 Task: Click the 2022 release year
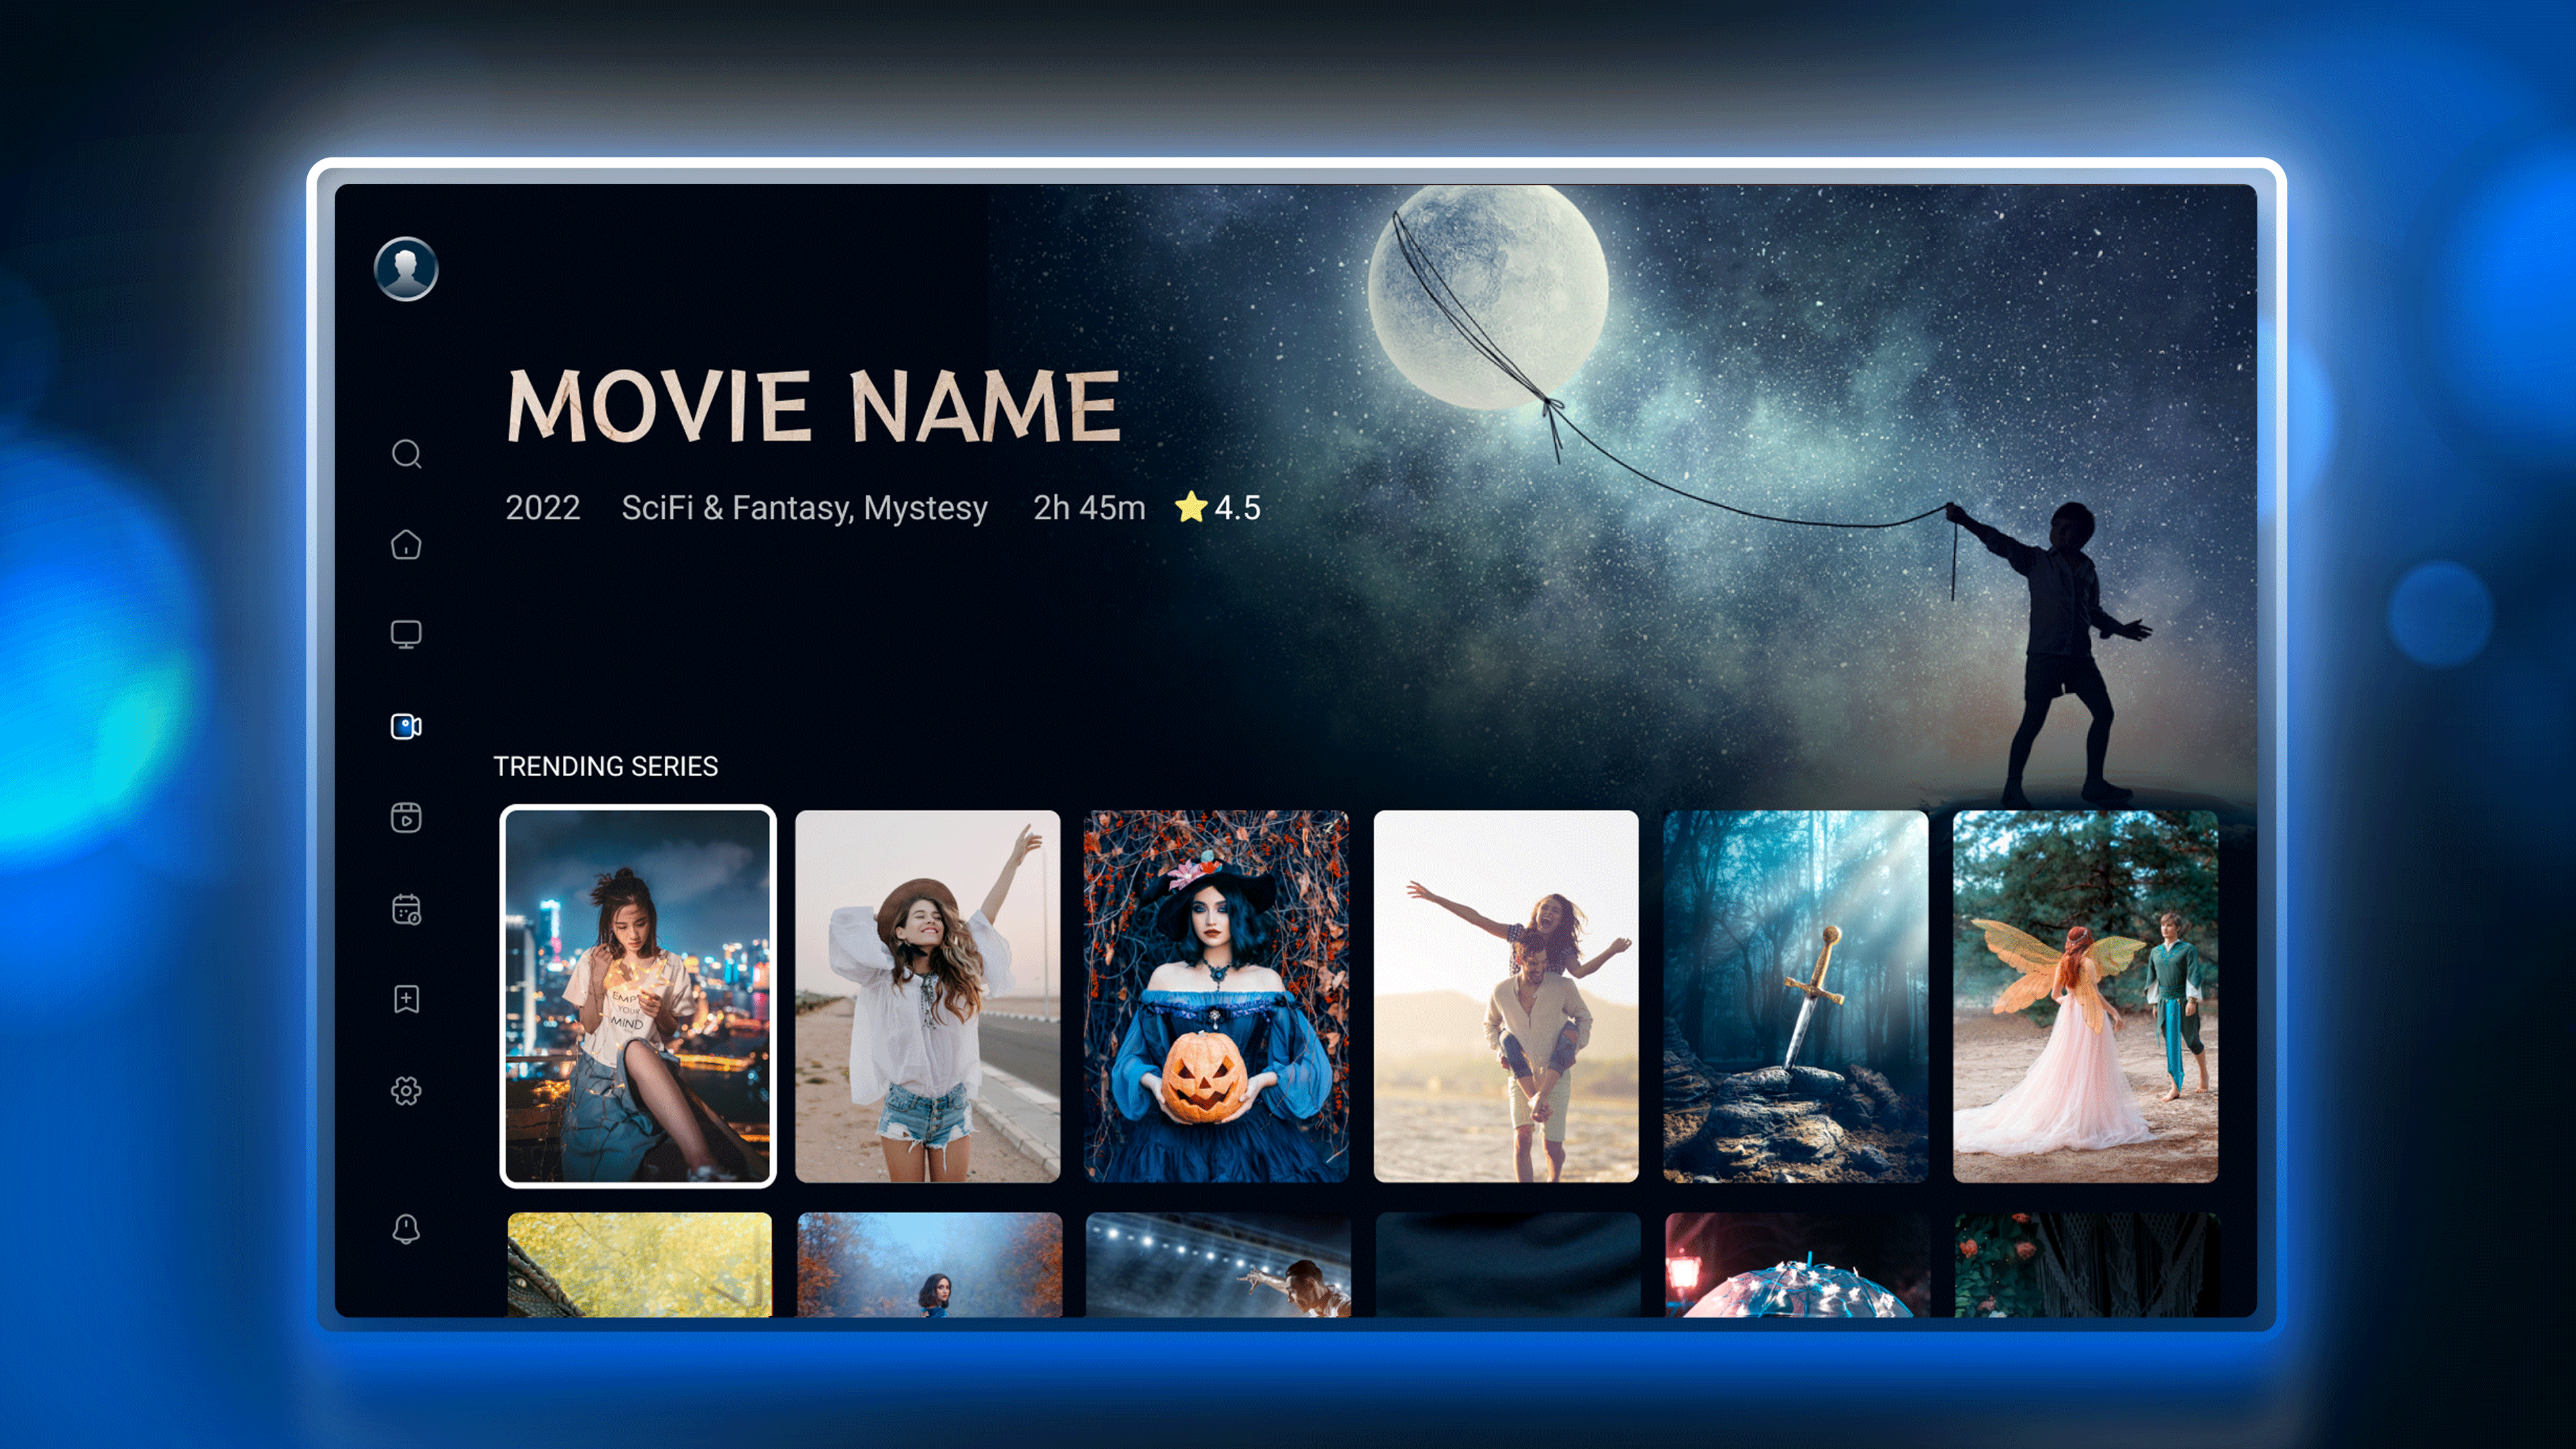point(542,508)
